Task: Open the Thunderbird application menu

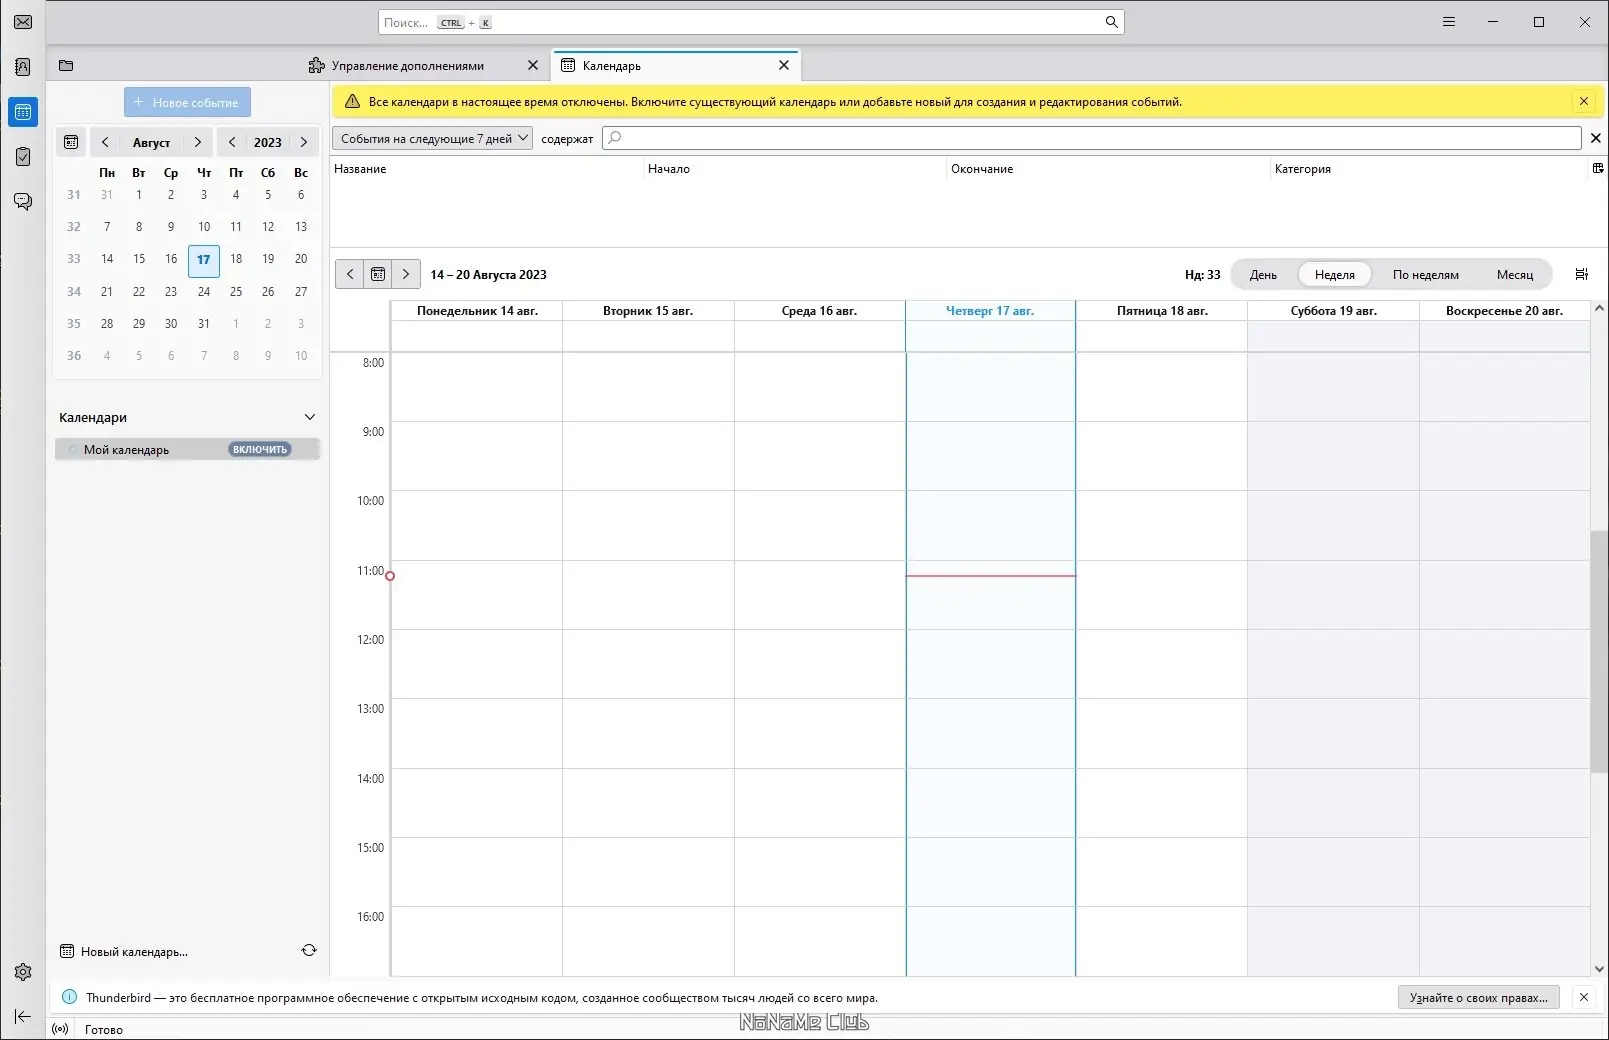Action: (1448, 22)
